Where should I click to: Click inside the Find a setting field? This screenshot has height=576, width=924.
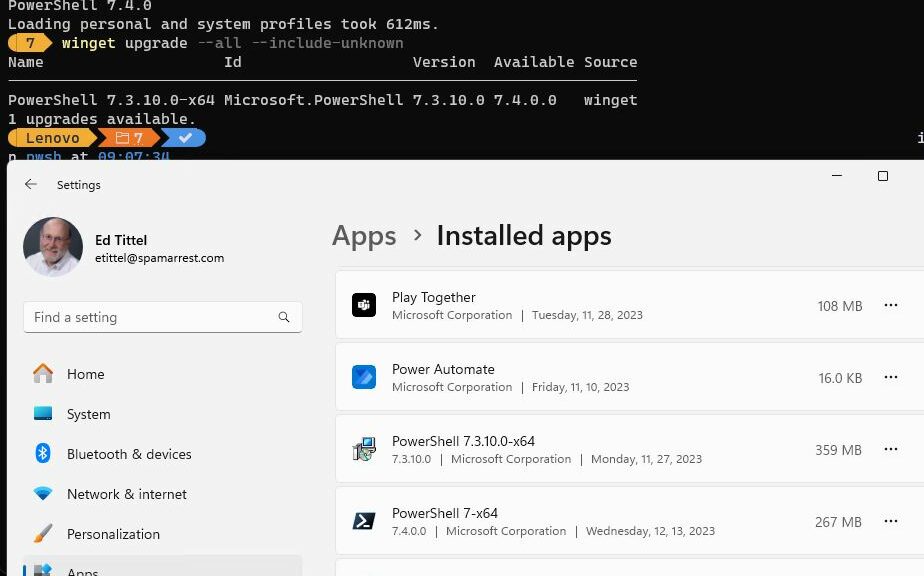coord(163,317)
